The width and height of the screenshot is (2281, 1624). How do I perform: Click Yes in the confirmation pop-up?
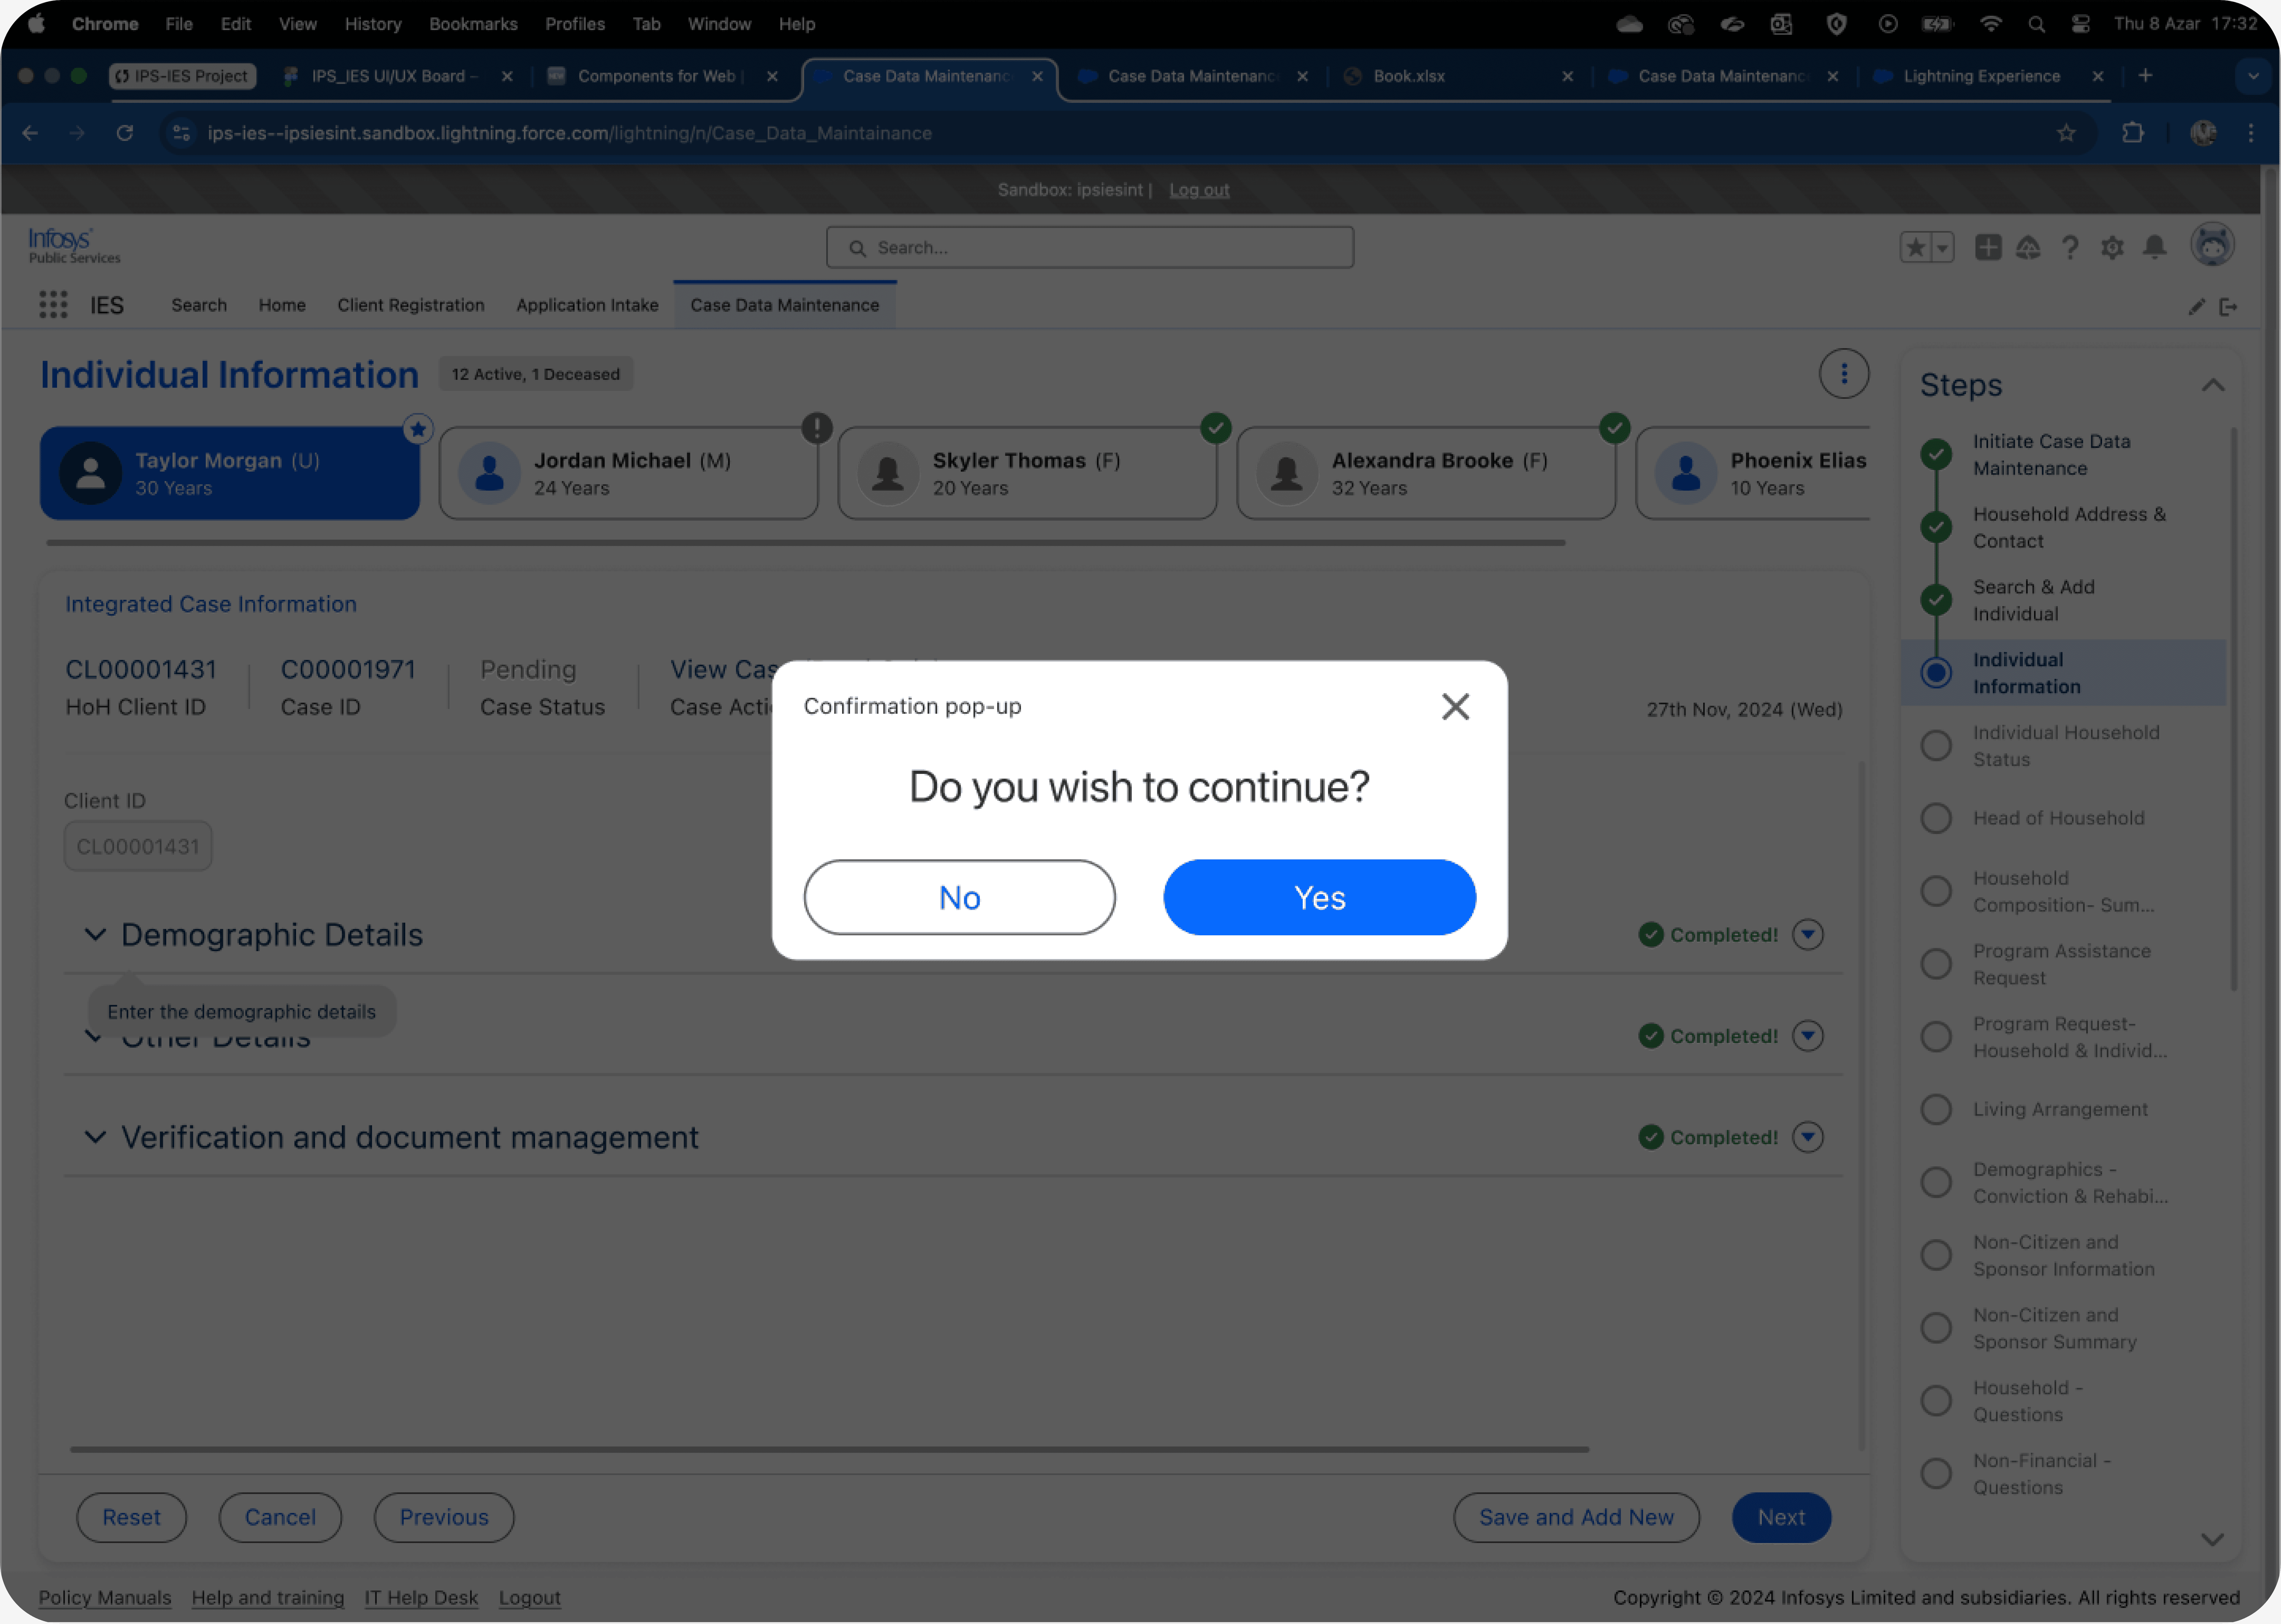(1319, 897)
